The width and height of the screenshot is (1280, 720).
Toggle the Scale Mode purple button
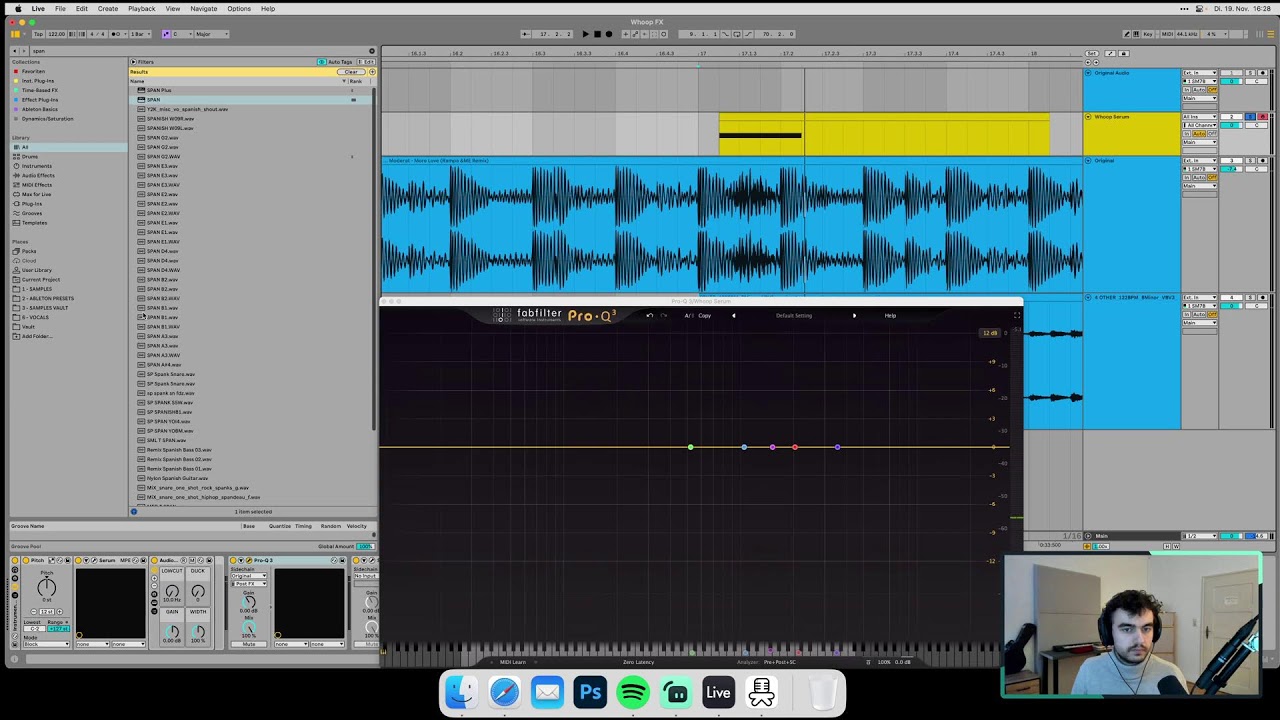(x=166, y=34)
